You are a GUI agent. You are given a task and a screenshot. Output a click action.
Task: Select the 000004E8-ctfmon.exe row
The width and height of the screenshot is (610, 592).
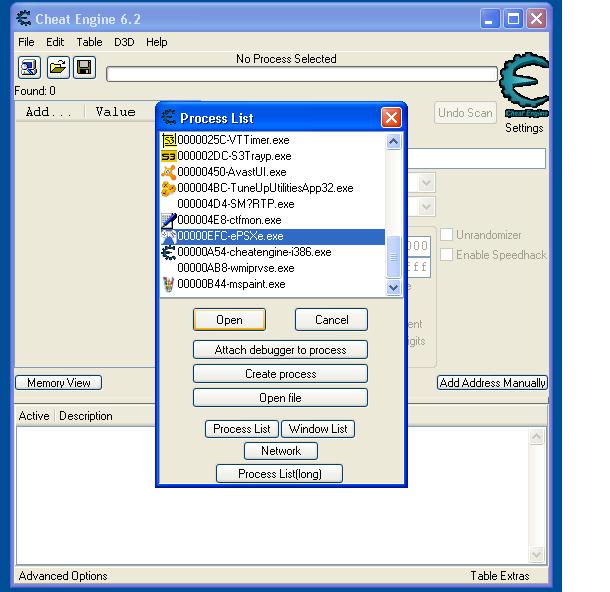tap(273, 220)
